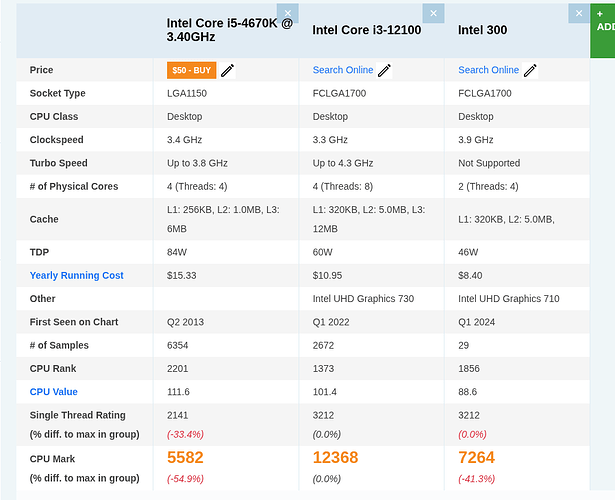Screen dimensions: 615x500
Task: Click pencil icon in Core i3-12100 price cell
Action: click(x=385, y=70)
